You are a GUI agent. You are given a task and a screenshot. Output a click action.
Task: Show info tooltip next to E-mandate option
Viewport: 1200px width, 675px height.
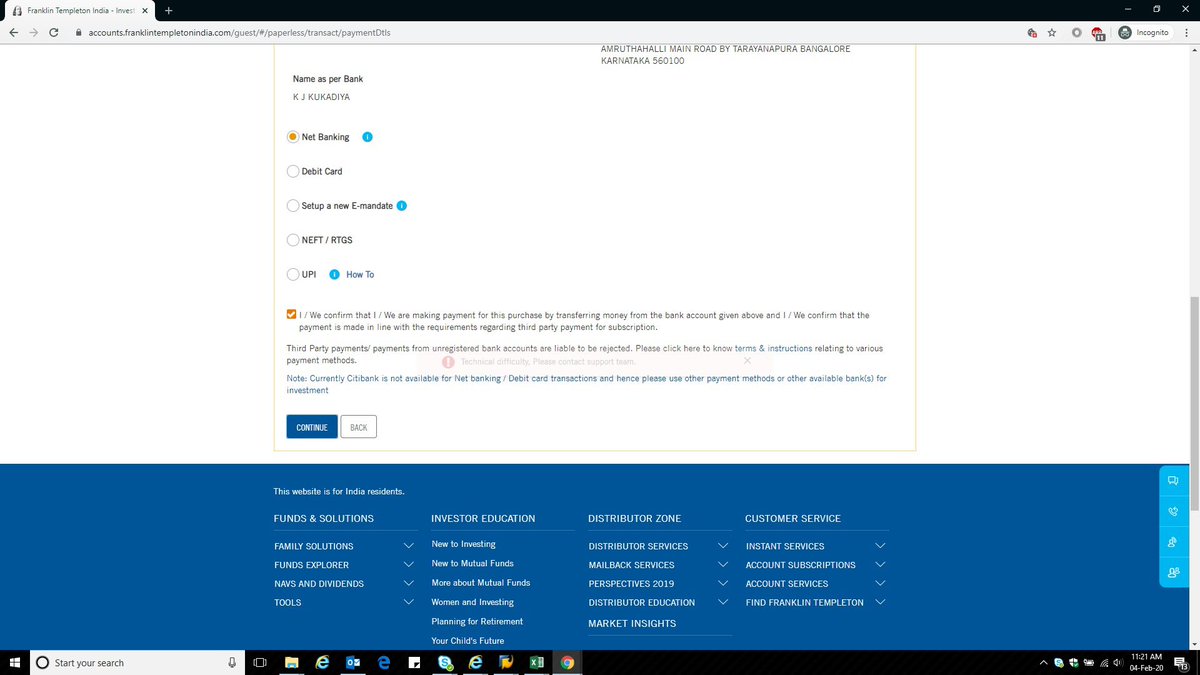point(402,206)
